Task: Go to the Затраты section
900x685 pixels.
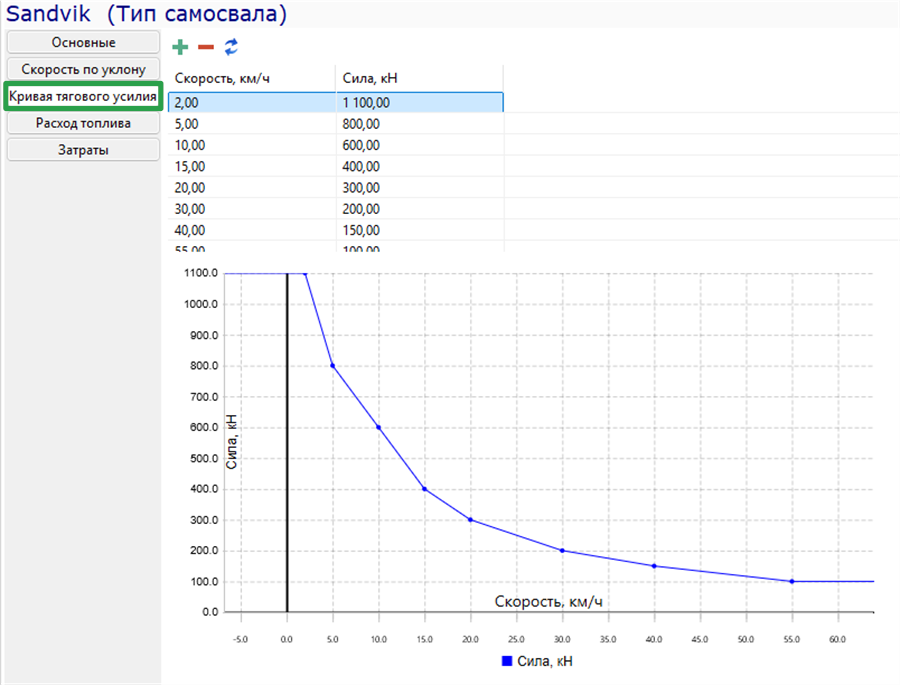Action: pos(83,150)
